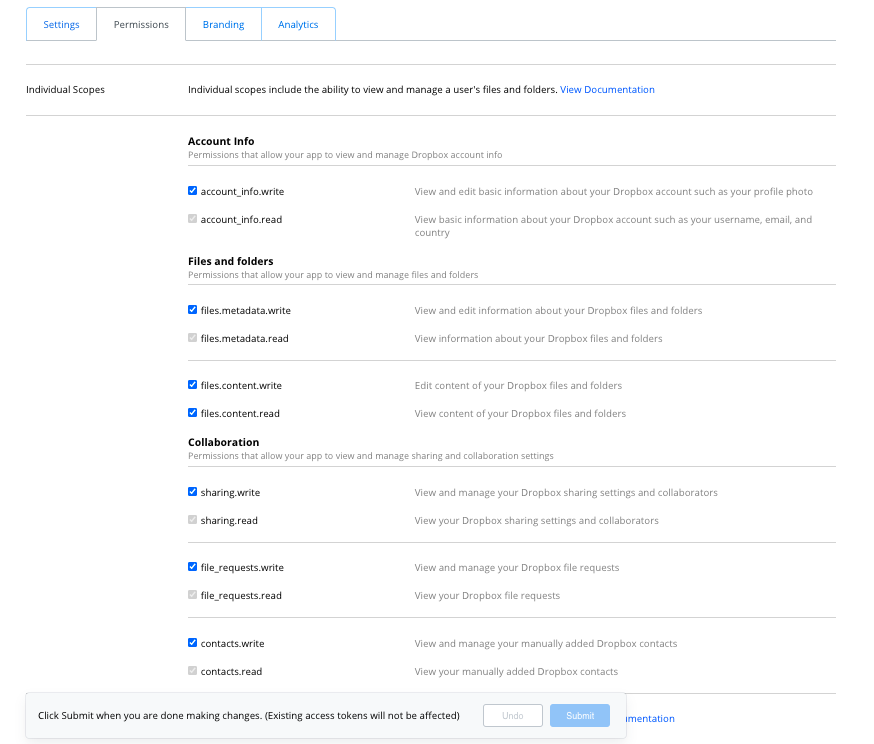874x744 pixels.
Task: Uncheck the files.content.write permission
Action: pos(192,384)
